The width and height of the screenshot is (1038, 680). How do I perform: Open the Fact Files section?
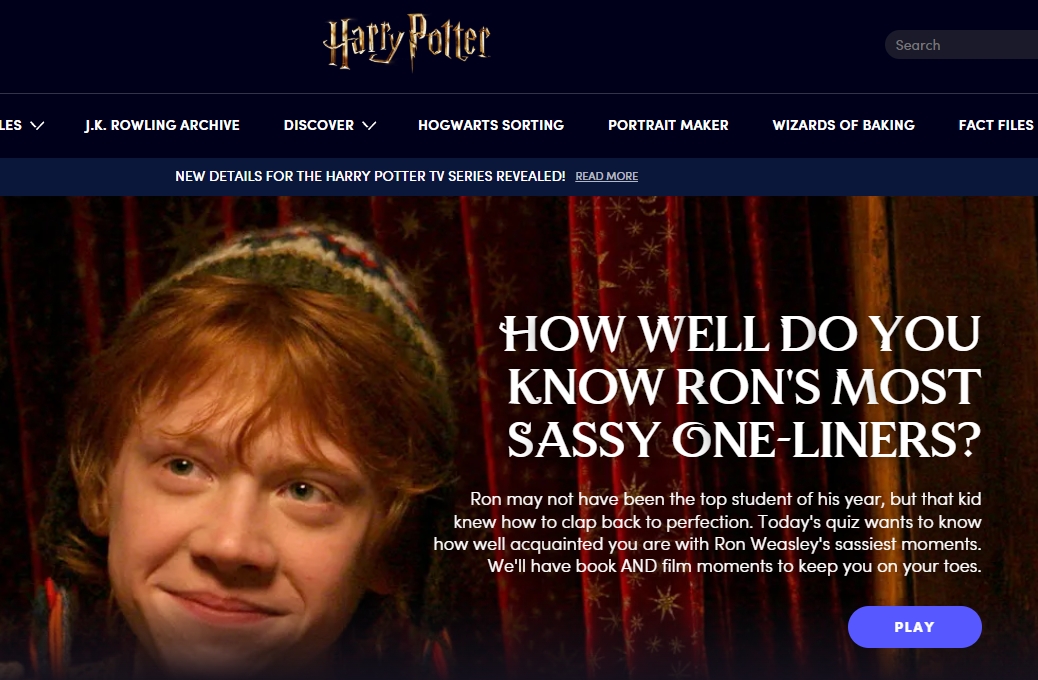pos(996,125)
